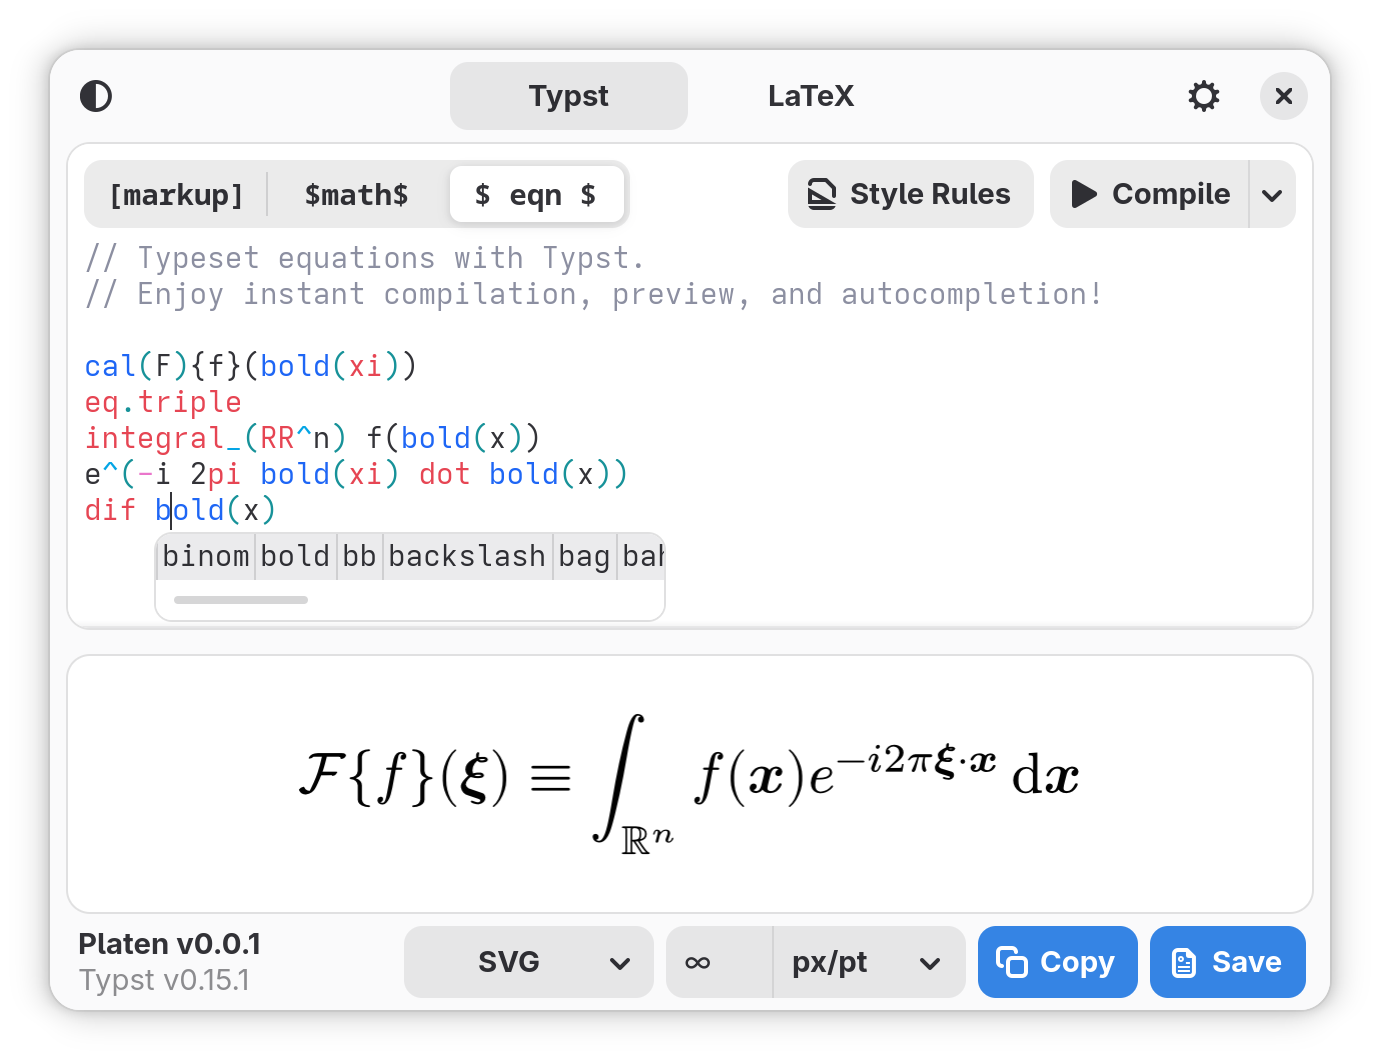Click 'Typst v0.15.1' version text

[x=164, y=980]
